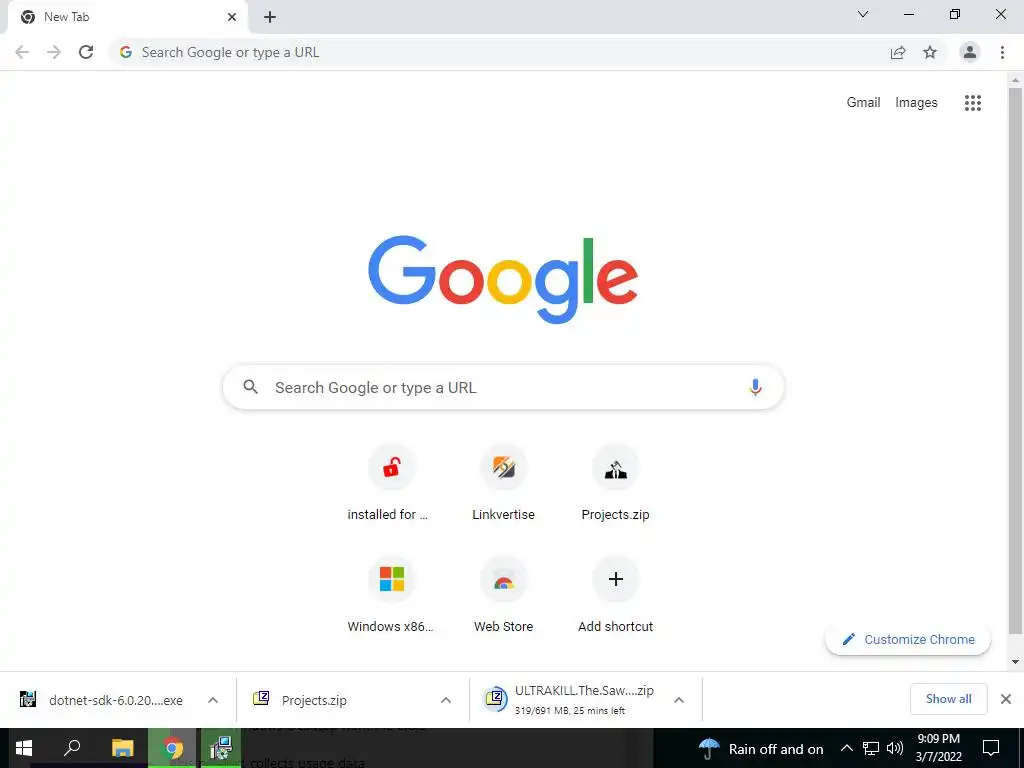Bookmark this tab with the star icon
Image resolution: width=1024 pixels, height=768 pixels.
pyautogui.click(x=930, y=52)
